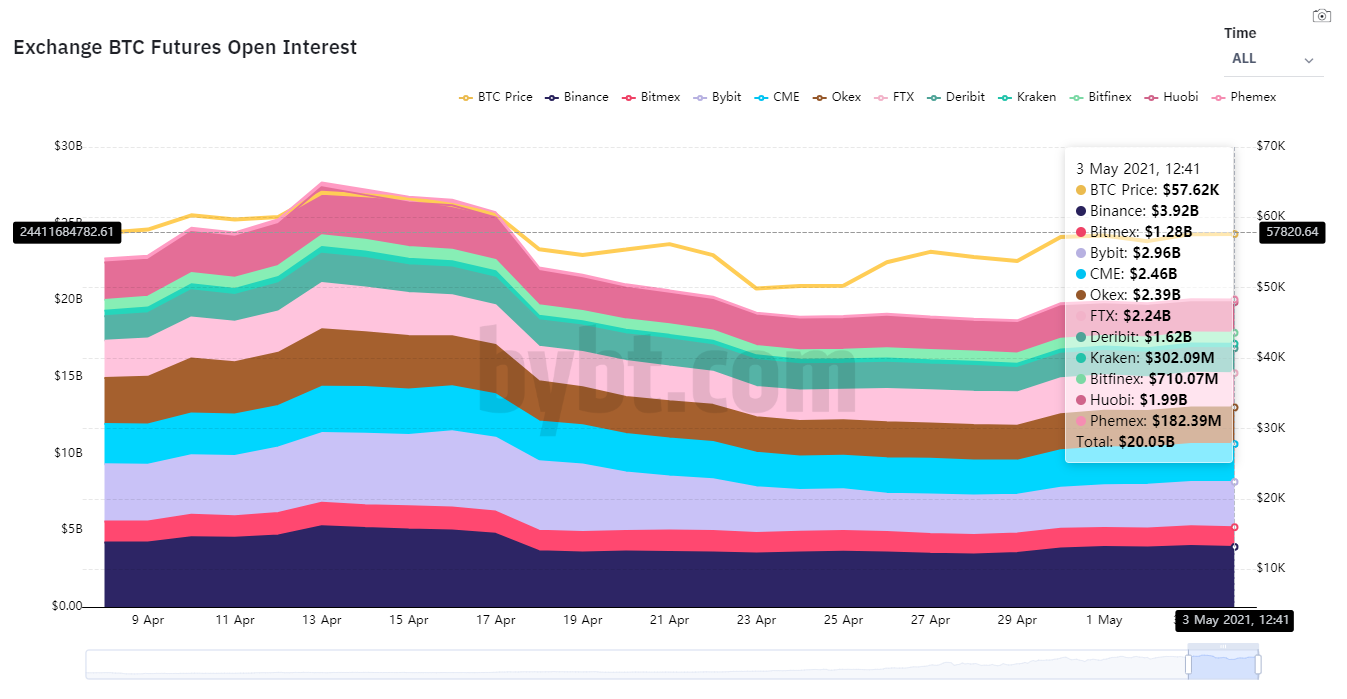Click Total: $20.05B in tooltip
The width and height of the screenshot is (1347, 699).
(1125, 441)
